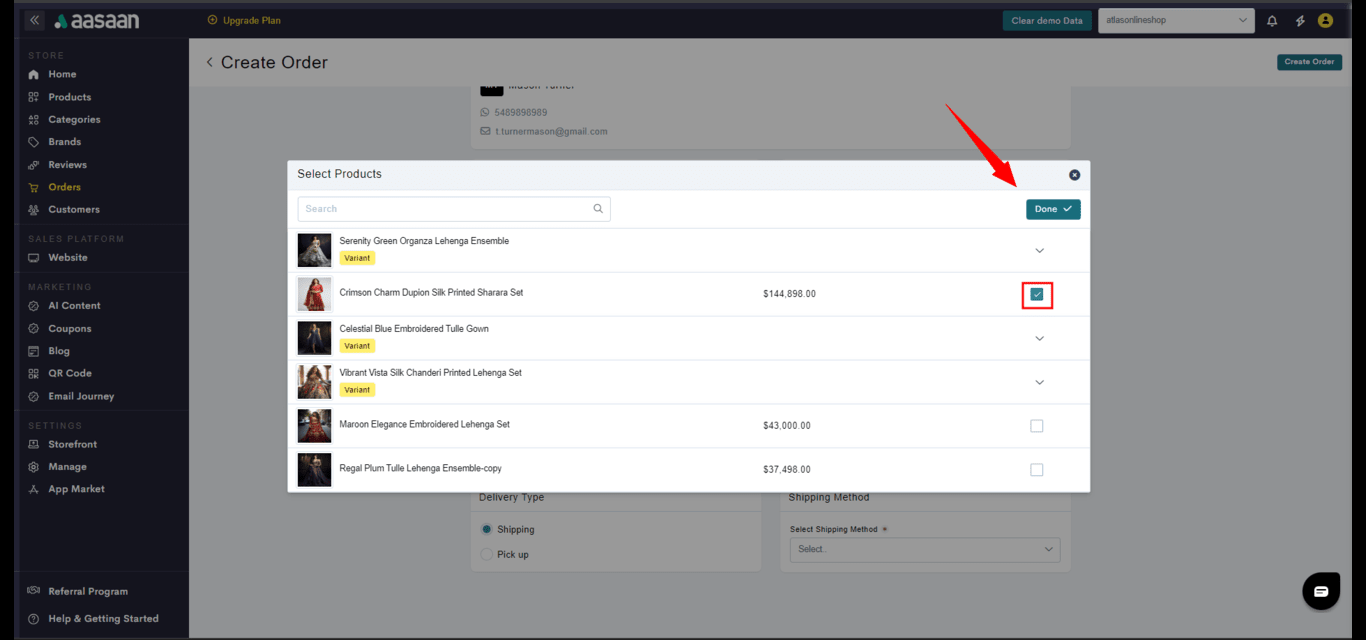Select Regal Plum Tulle Lehenga Ensemble-copy checkbox

tap(1037, 470)
